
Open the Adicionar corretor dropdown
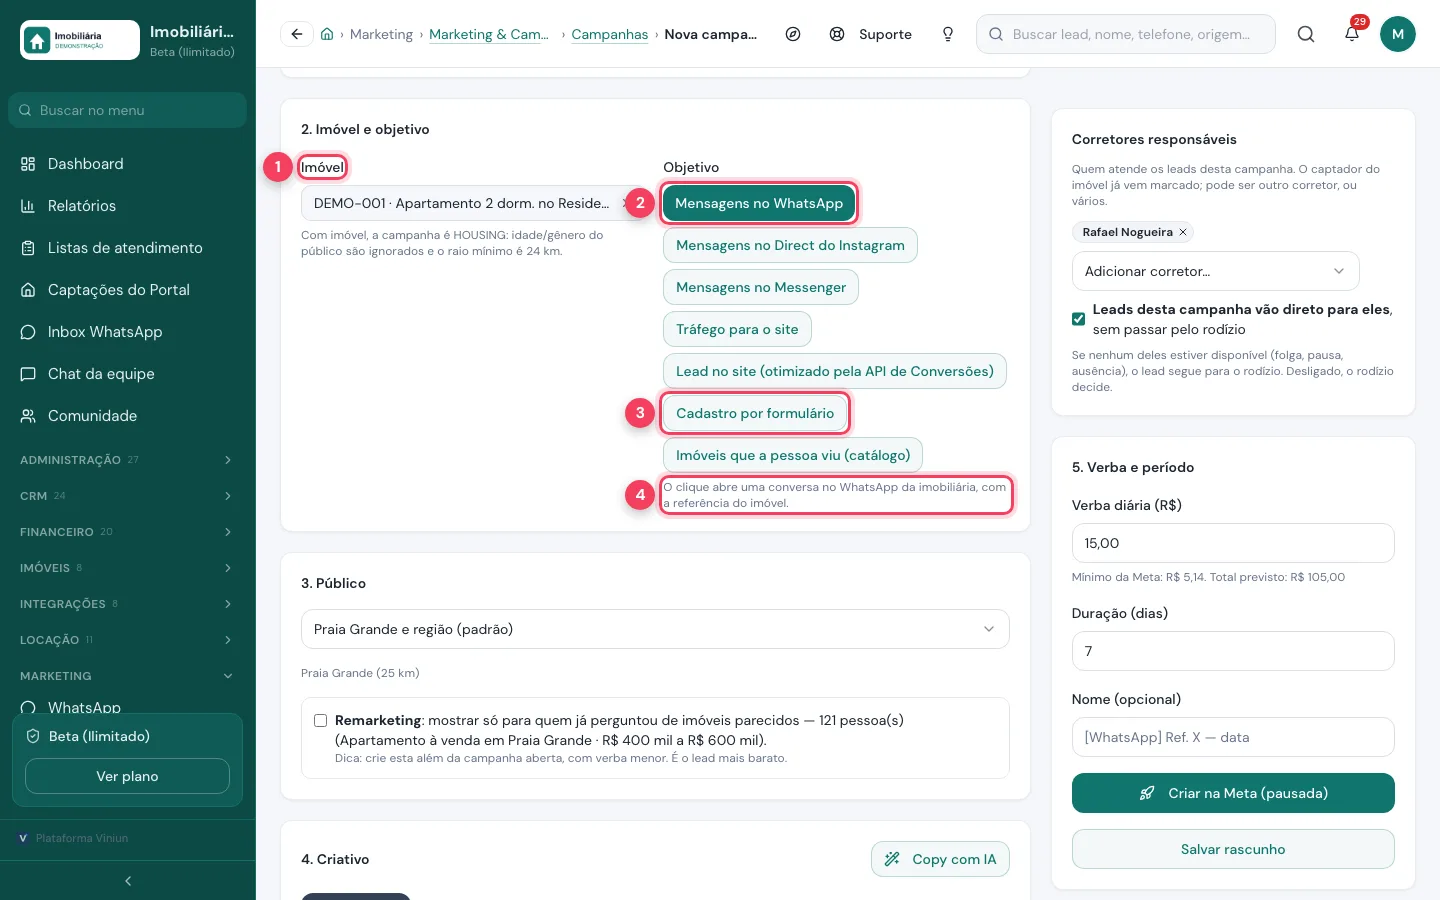tap(1215, 271)
